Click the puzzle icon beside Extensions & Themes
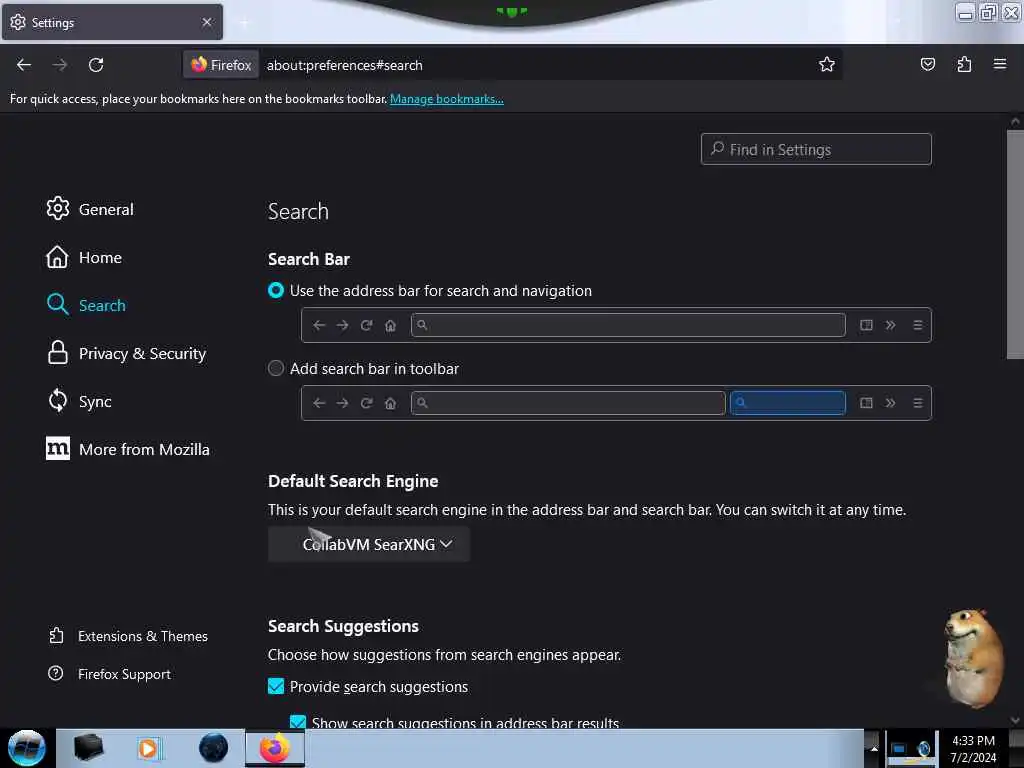Screen dimensions: 1024x768 56,635
